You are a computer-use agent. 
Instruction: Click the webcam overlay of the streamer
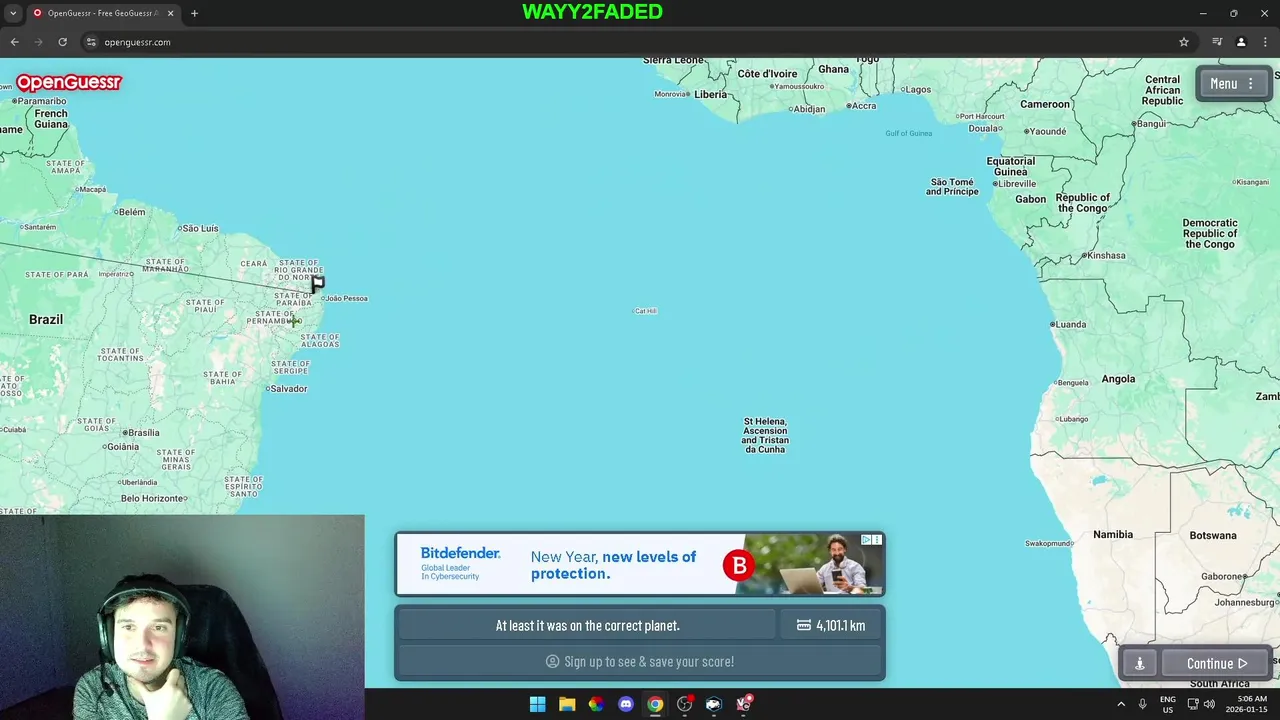(182, 617)
